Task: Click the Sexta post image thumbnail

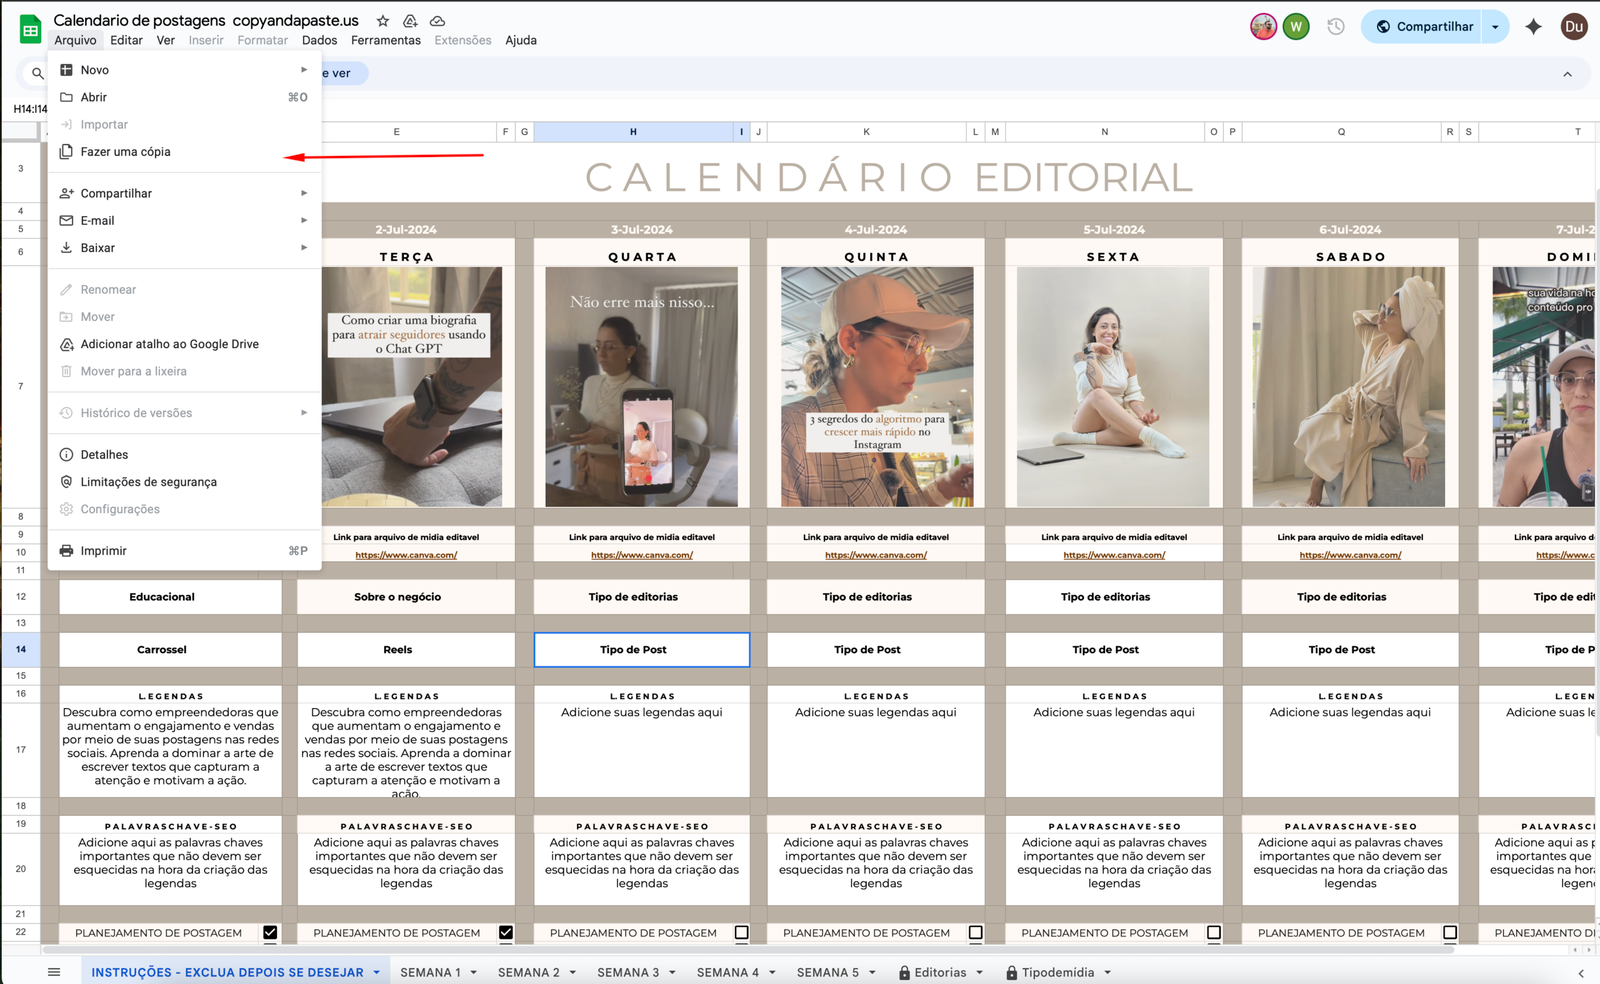Action: 1112,386
